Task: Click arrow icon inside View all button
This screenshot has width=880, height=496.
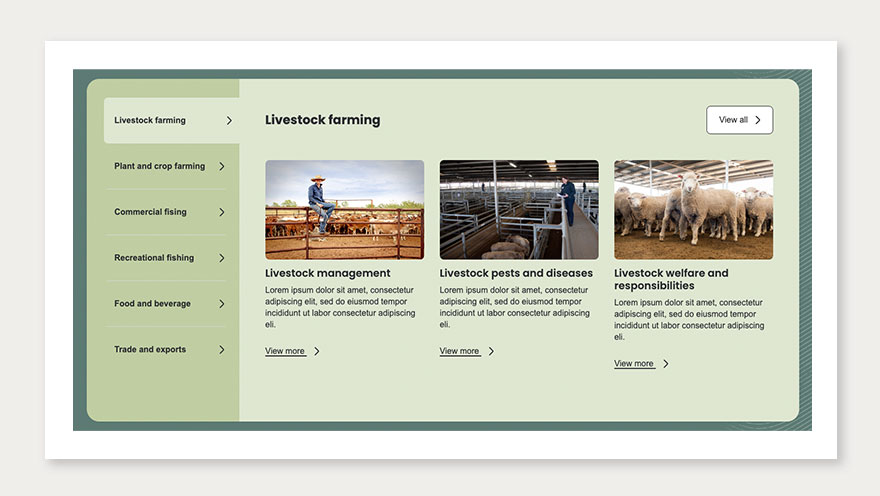Action: [x=758, y=120]
